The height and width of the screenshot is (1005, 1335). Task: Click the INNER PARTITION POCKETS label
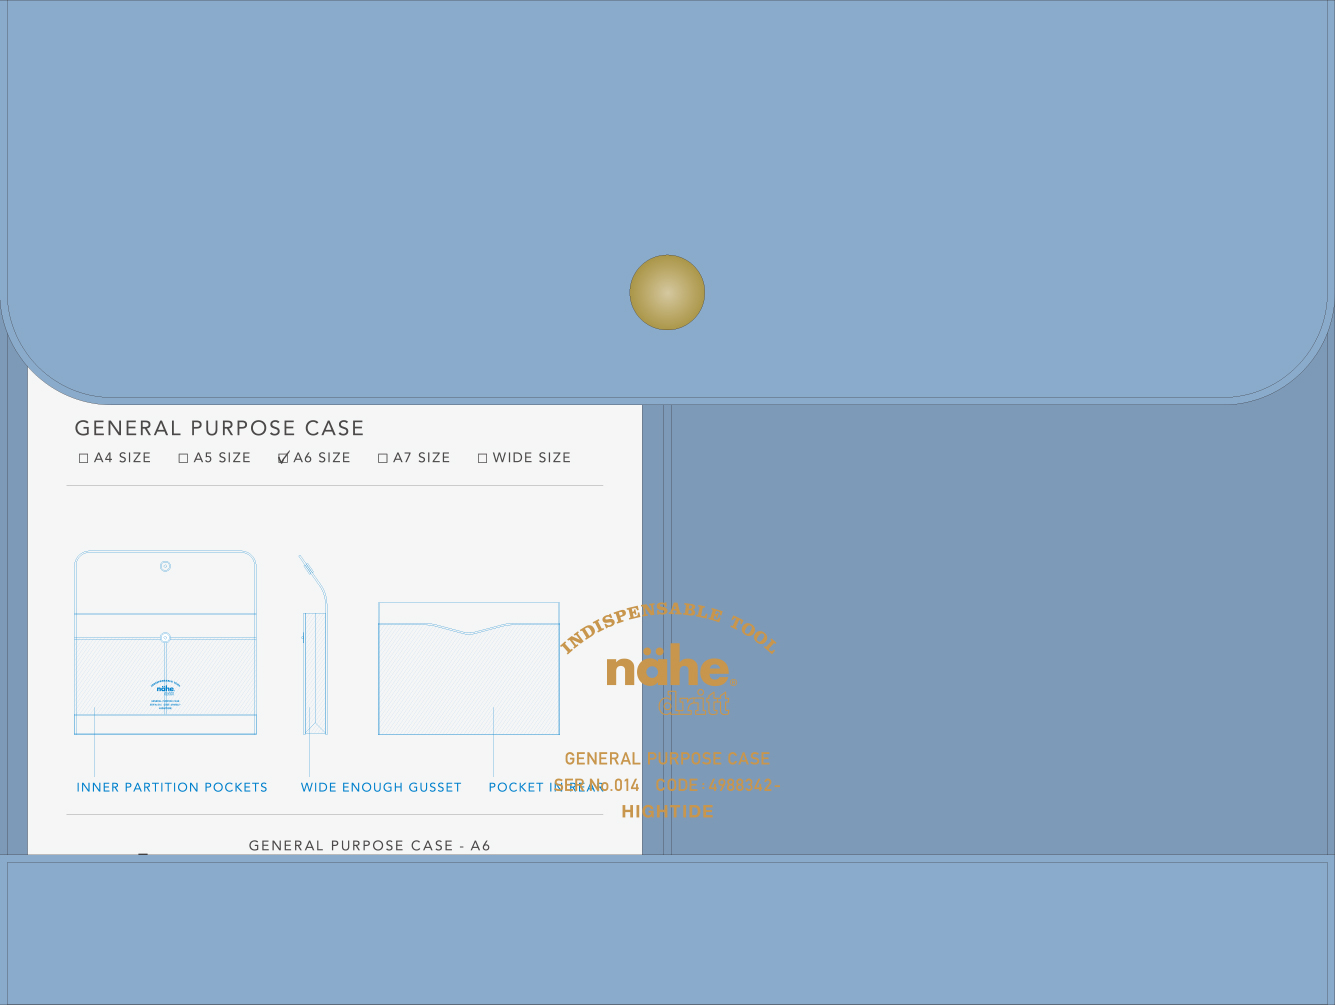pyautogui.click(x=172, y=787)
